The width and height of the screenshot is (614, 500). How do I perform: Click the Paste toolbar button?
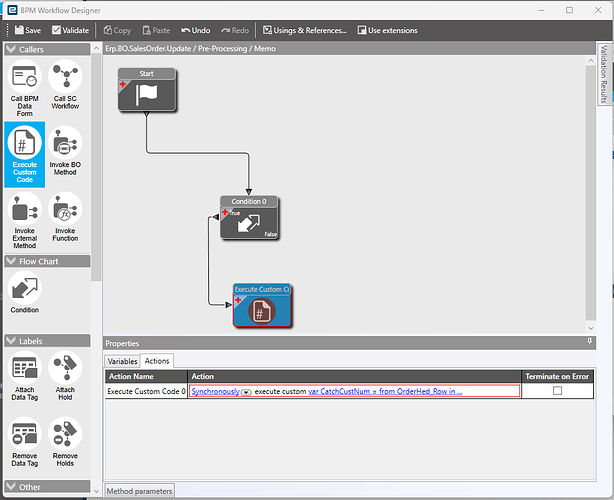tap(156, 30)
